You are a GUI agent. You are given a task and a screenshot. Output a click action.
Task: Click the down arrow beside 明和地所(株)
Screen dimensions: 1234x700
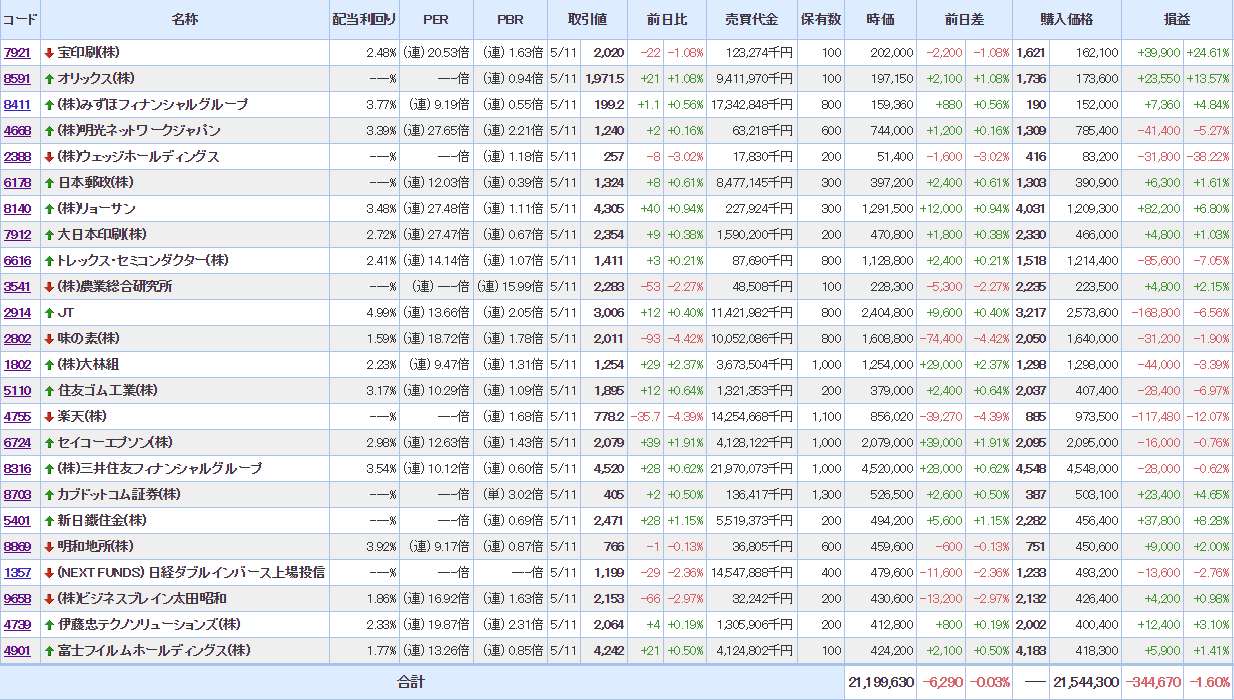tap(48, 546)
